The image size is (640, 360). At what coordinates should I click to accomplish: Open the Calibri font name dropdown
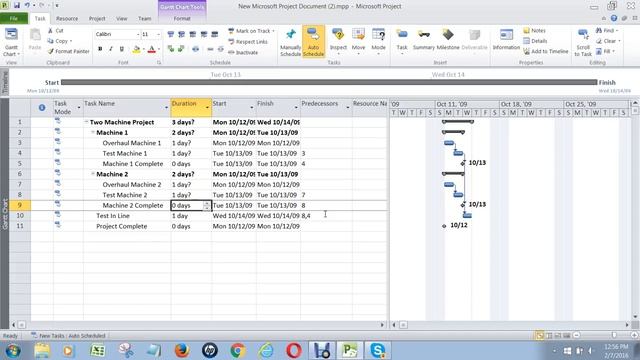click(x=138, y=34)
